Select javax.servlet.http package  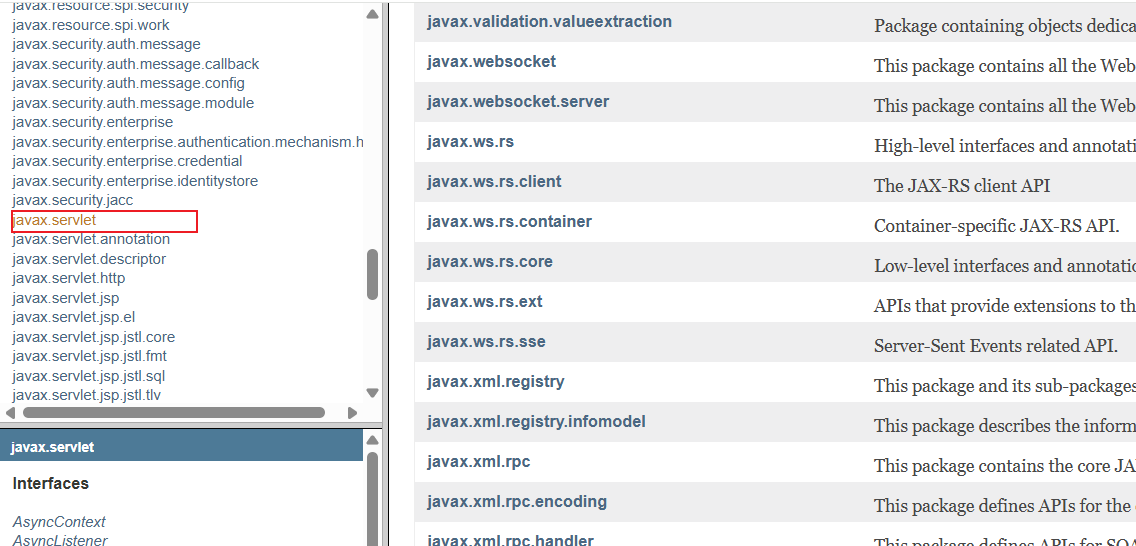click(69, 278)
